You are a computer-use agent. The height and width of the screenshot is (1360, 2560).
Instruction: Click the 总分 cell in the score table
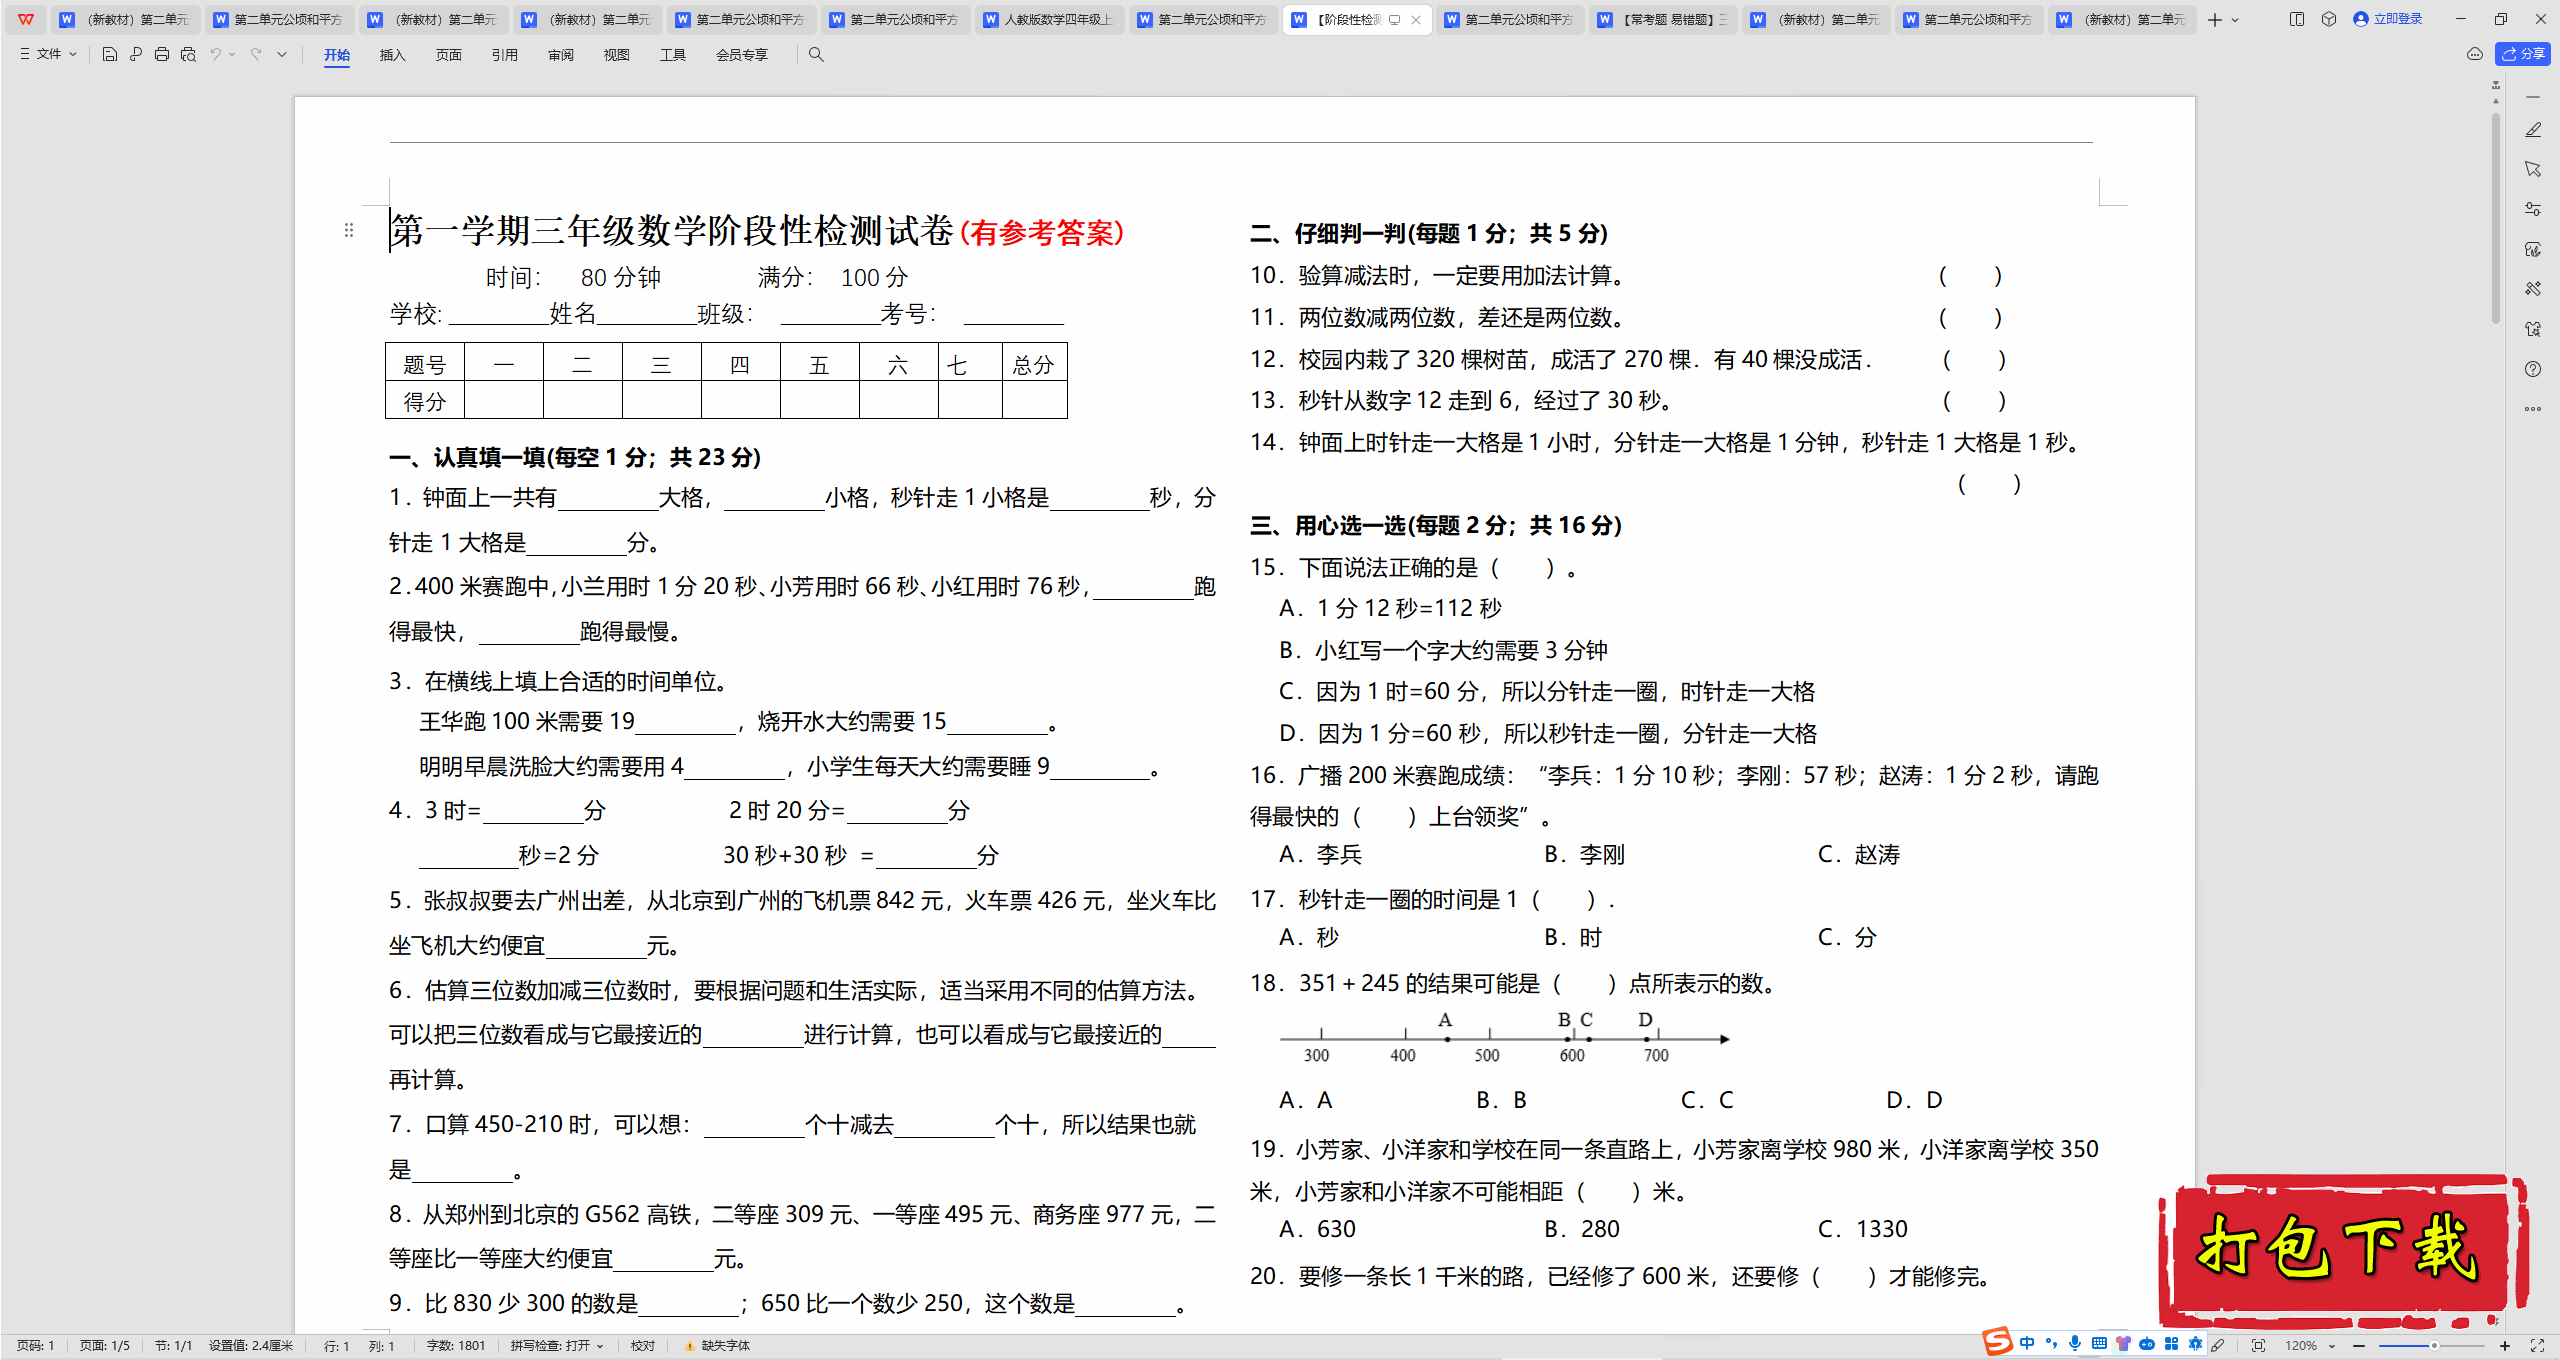(x=1034, y=364)
